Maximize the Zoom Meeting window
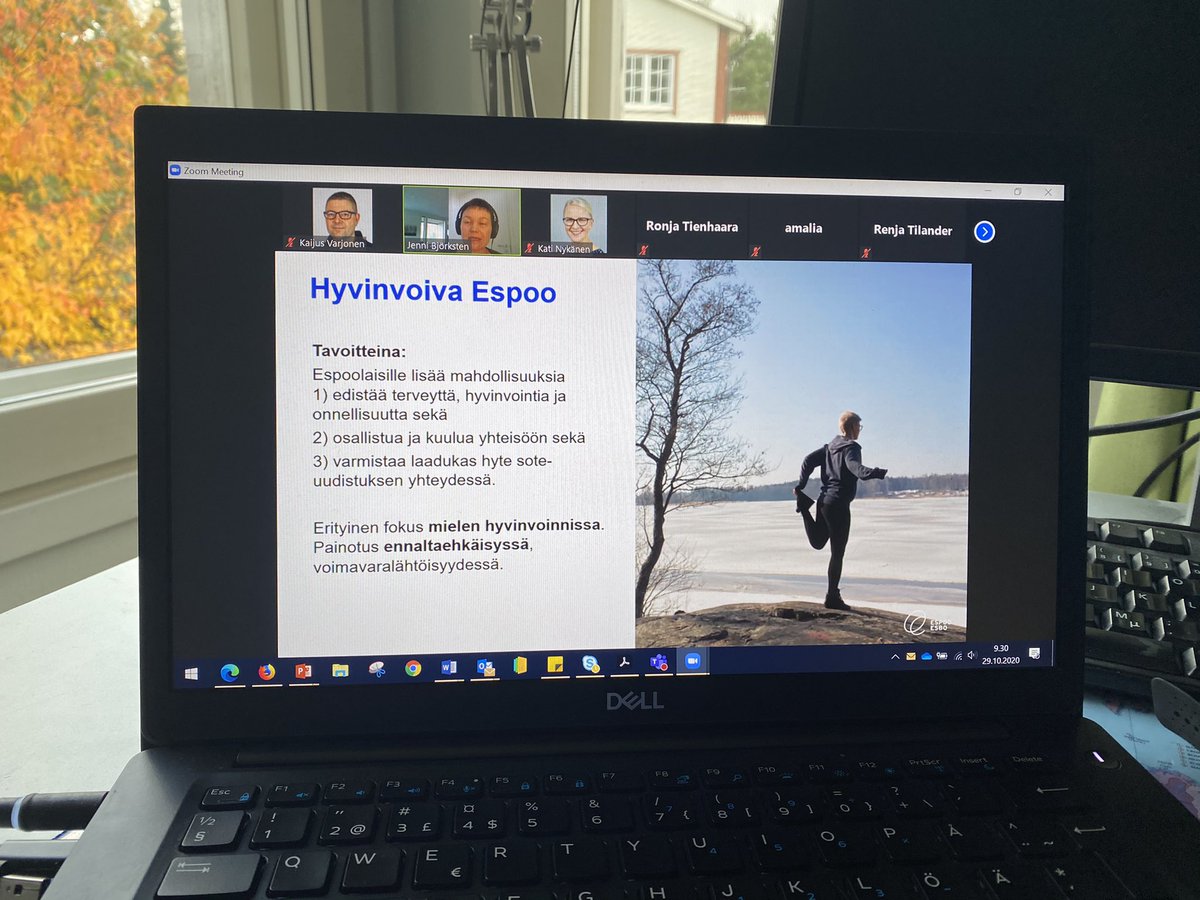 pos(1018,191)
